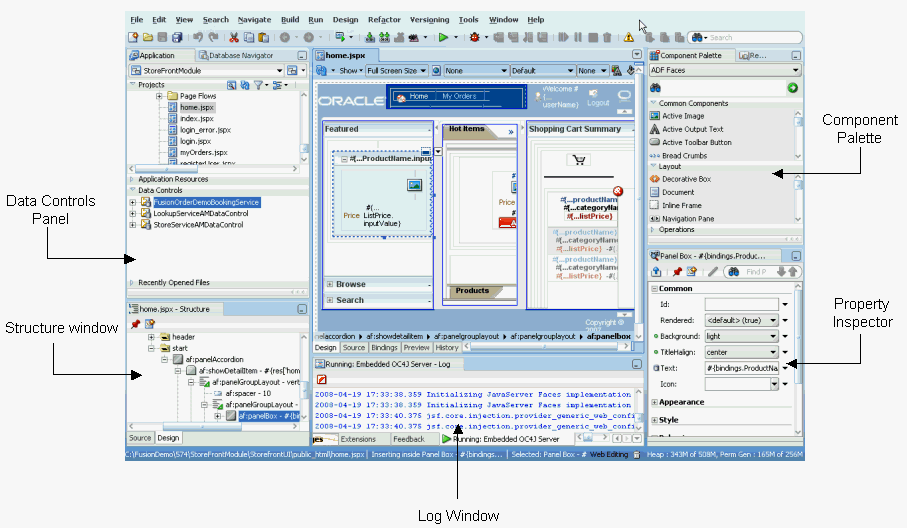Click the red stop icon in Log window
The height and width of the screenshot is (528, 907).
(x=322, y=379)
